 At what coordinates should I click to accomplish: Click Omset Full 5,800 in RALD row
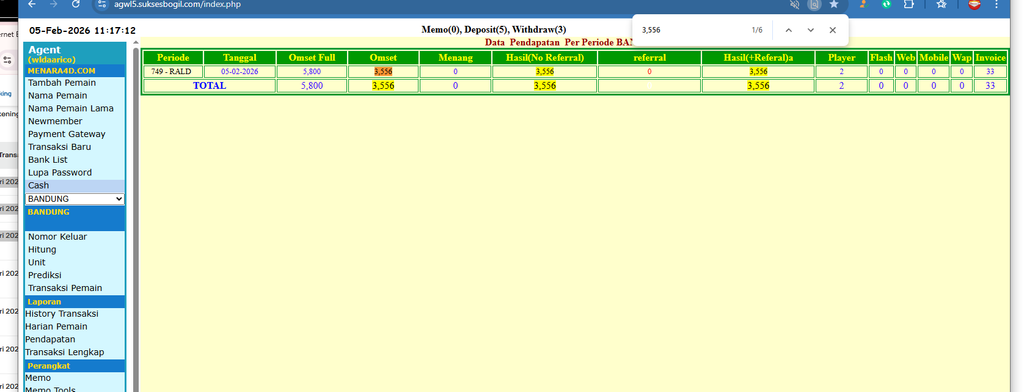(312, 71)
